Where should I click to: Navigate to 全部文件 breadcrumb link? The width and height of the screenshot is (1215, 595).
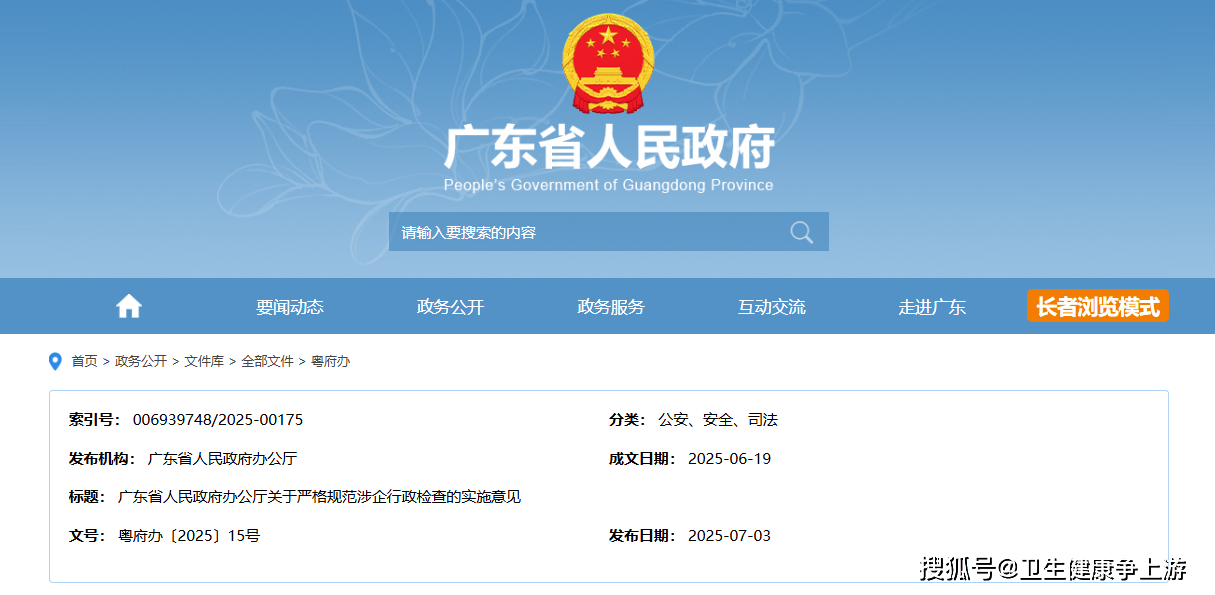pos(267,361)
